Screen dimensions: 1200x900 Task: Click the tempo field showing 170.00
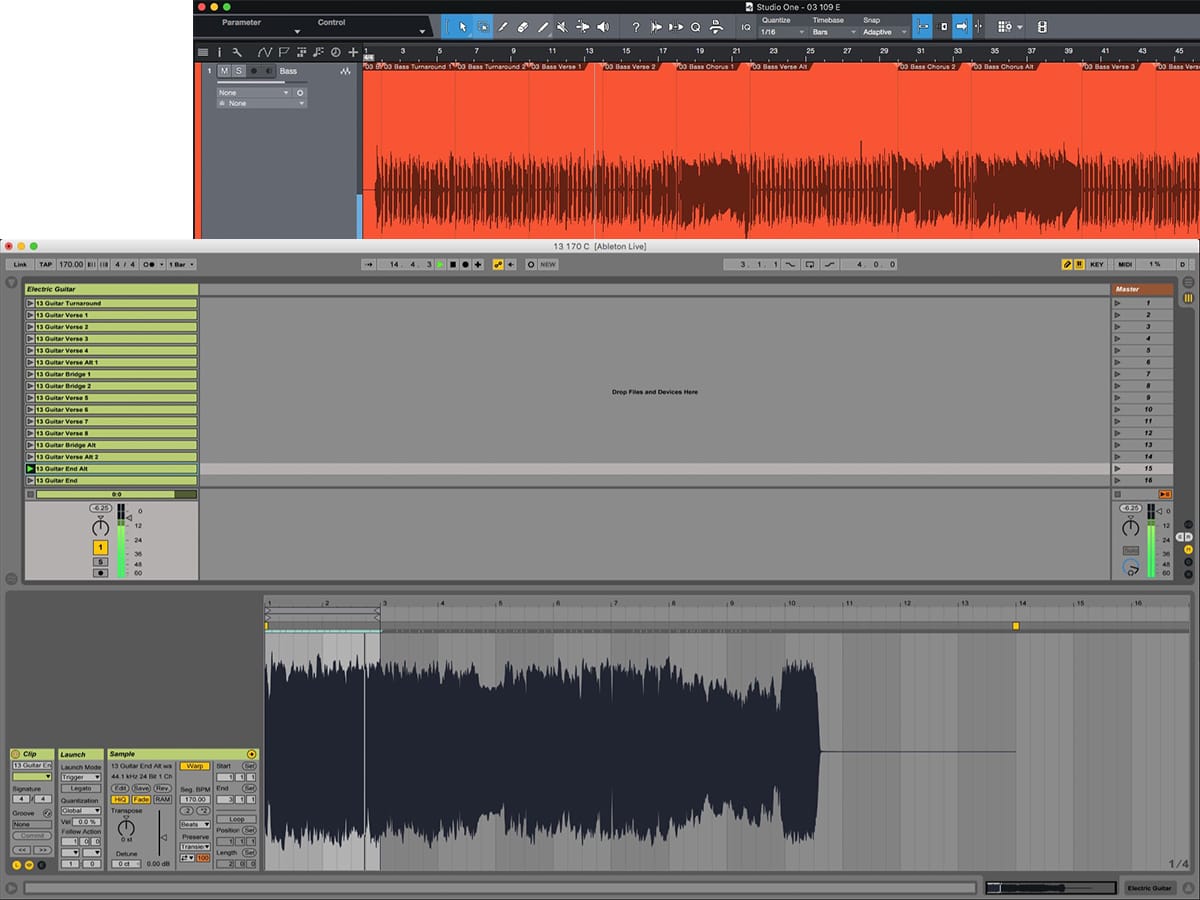coord(71,265)
